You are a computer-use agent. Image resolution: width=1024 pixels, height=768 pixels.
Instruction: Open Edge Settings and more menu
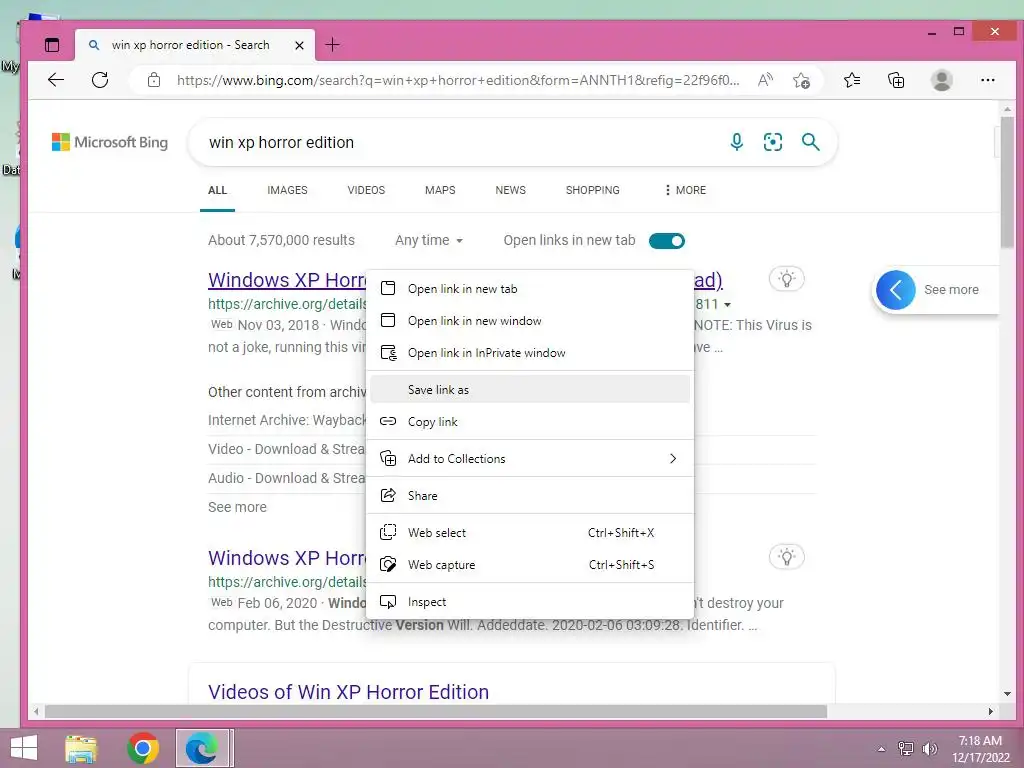(987, 80)
